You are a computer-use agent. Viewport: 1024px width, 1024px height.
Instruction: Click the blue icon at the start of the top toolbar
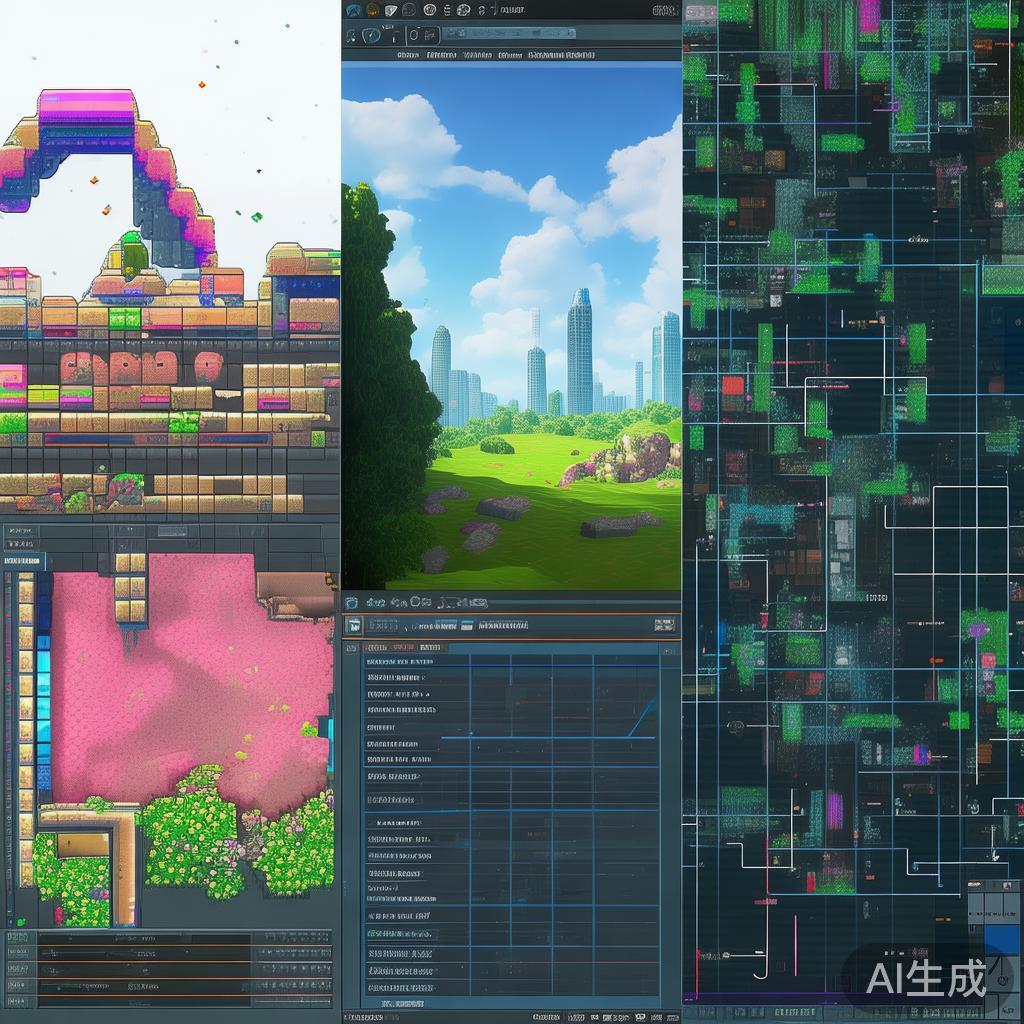pos(352,10)
